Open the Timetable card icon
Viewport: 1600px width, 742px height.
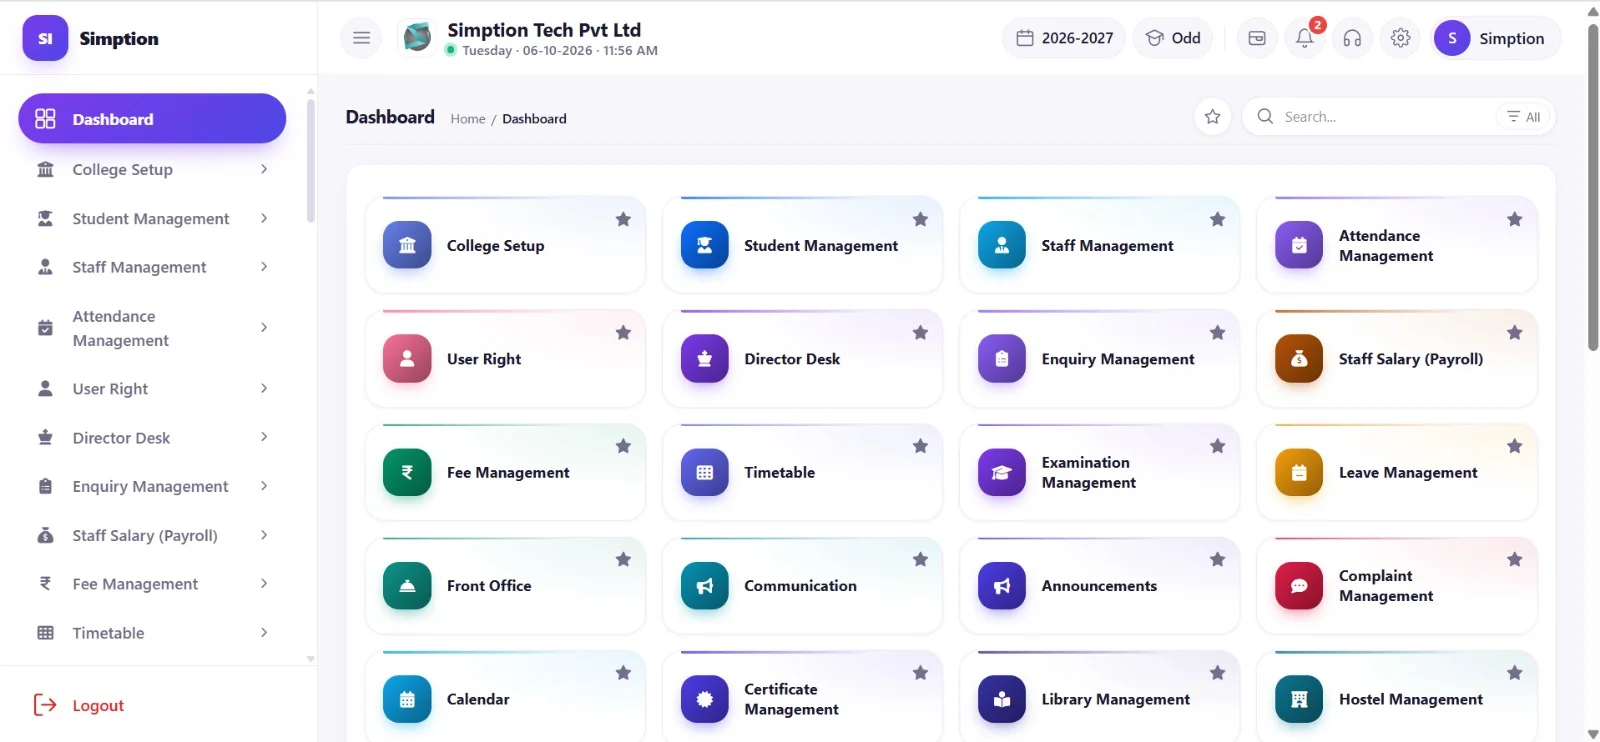point(705,472)
